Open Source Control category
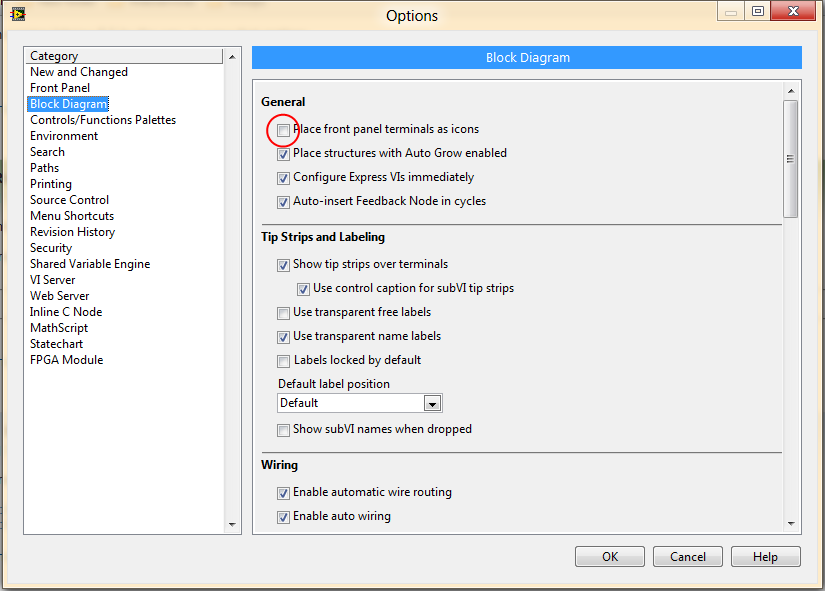 coord(69,200)
